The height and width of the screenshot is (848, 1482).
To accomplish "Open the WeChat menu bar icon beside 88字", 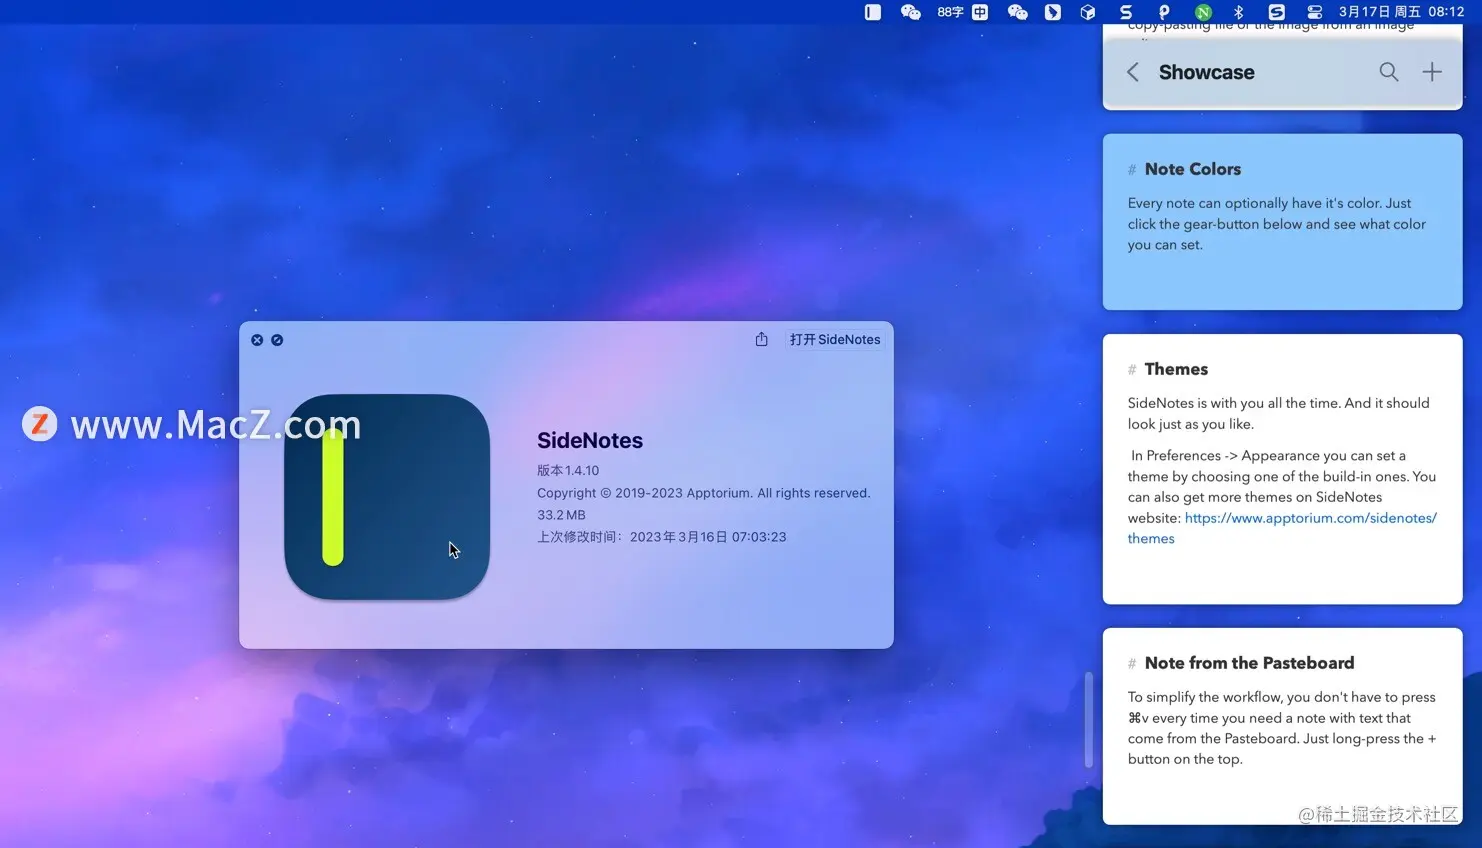I will click(x=910, y=12).
